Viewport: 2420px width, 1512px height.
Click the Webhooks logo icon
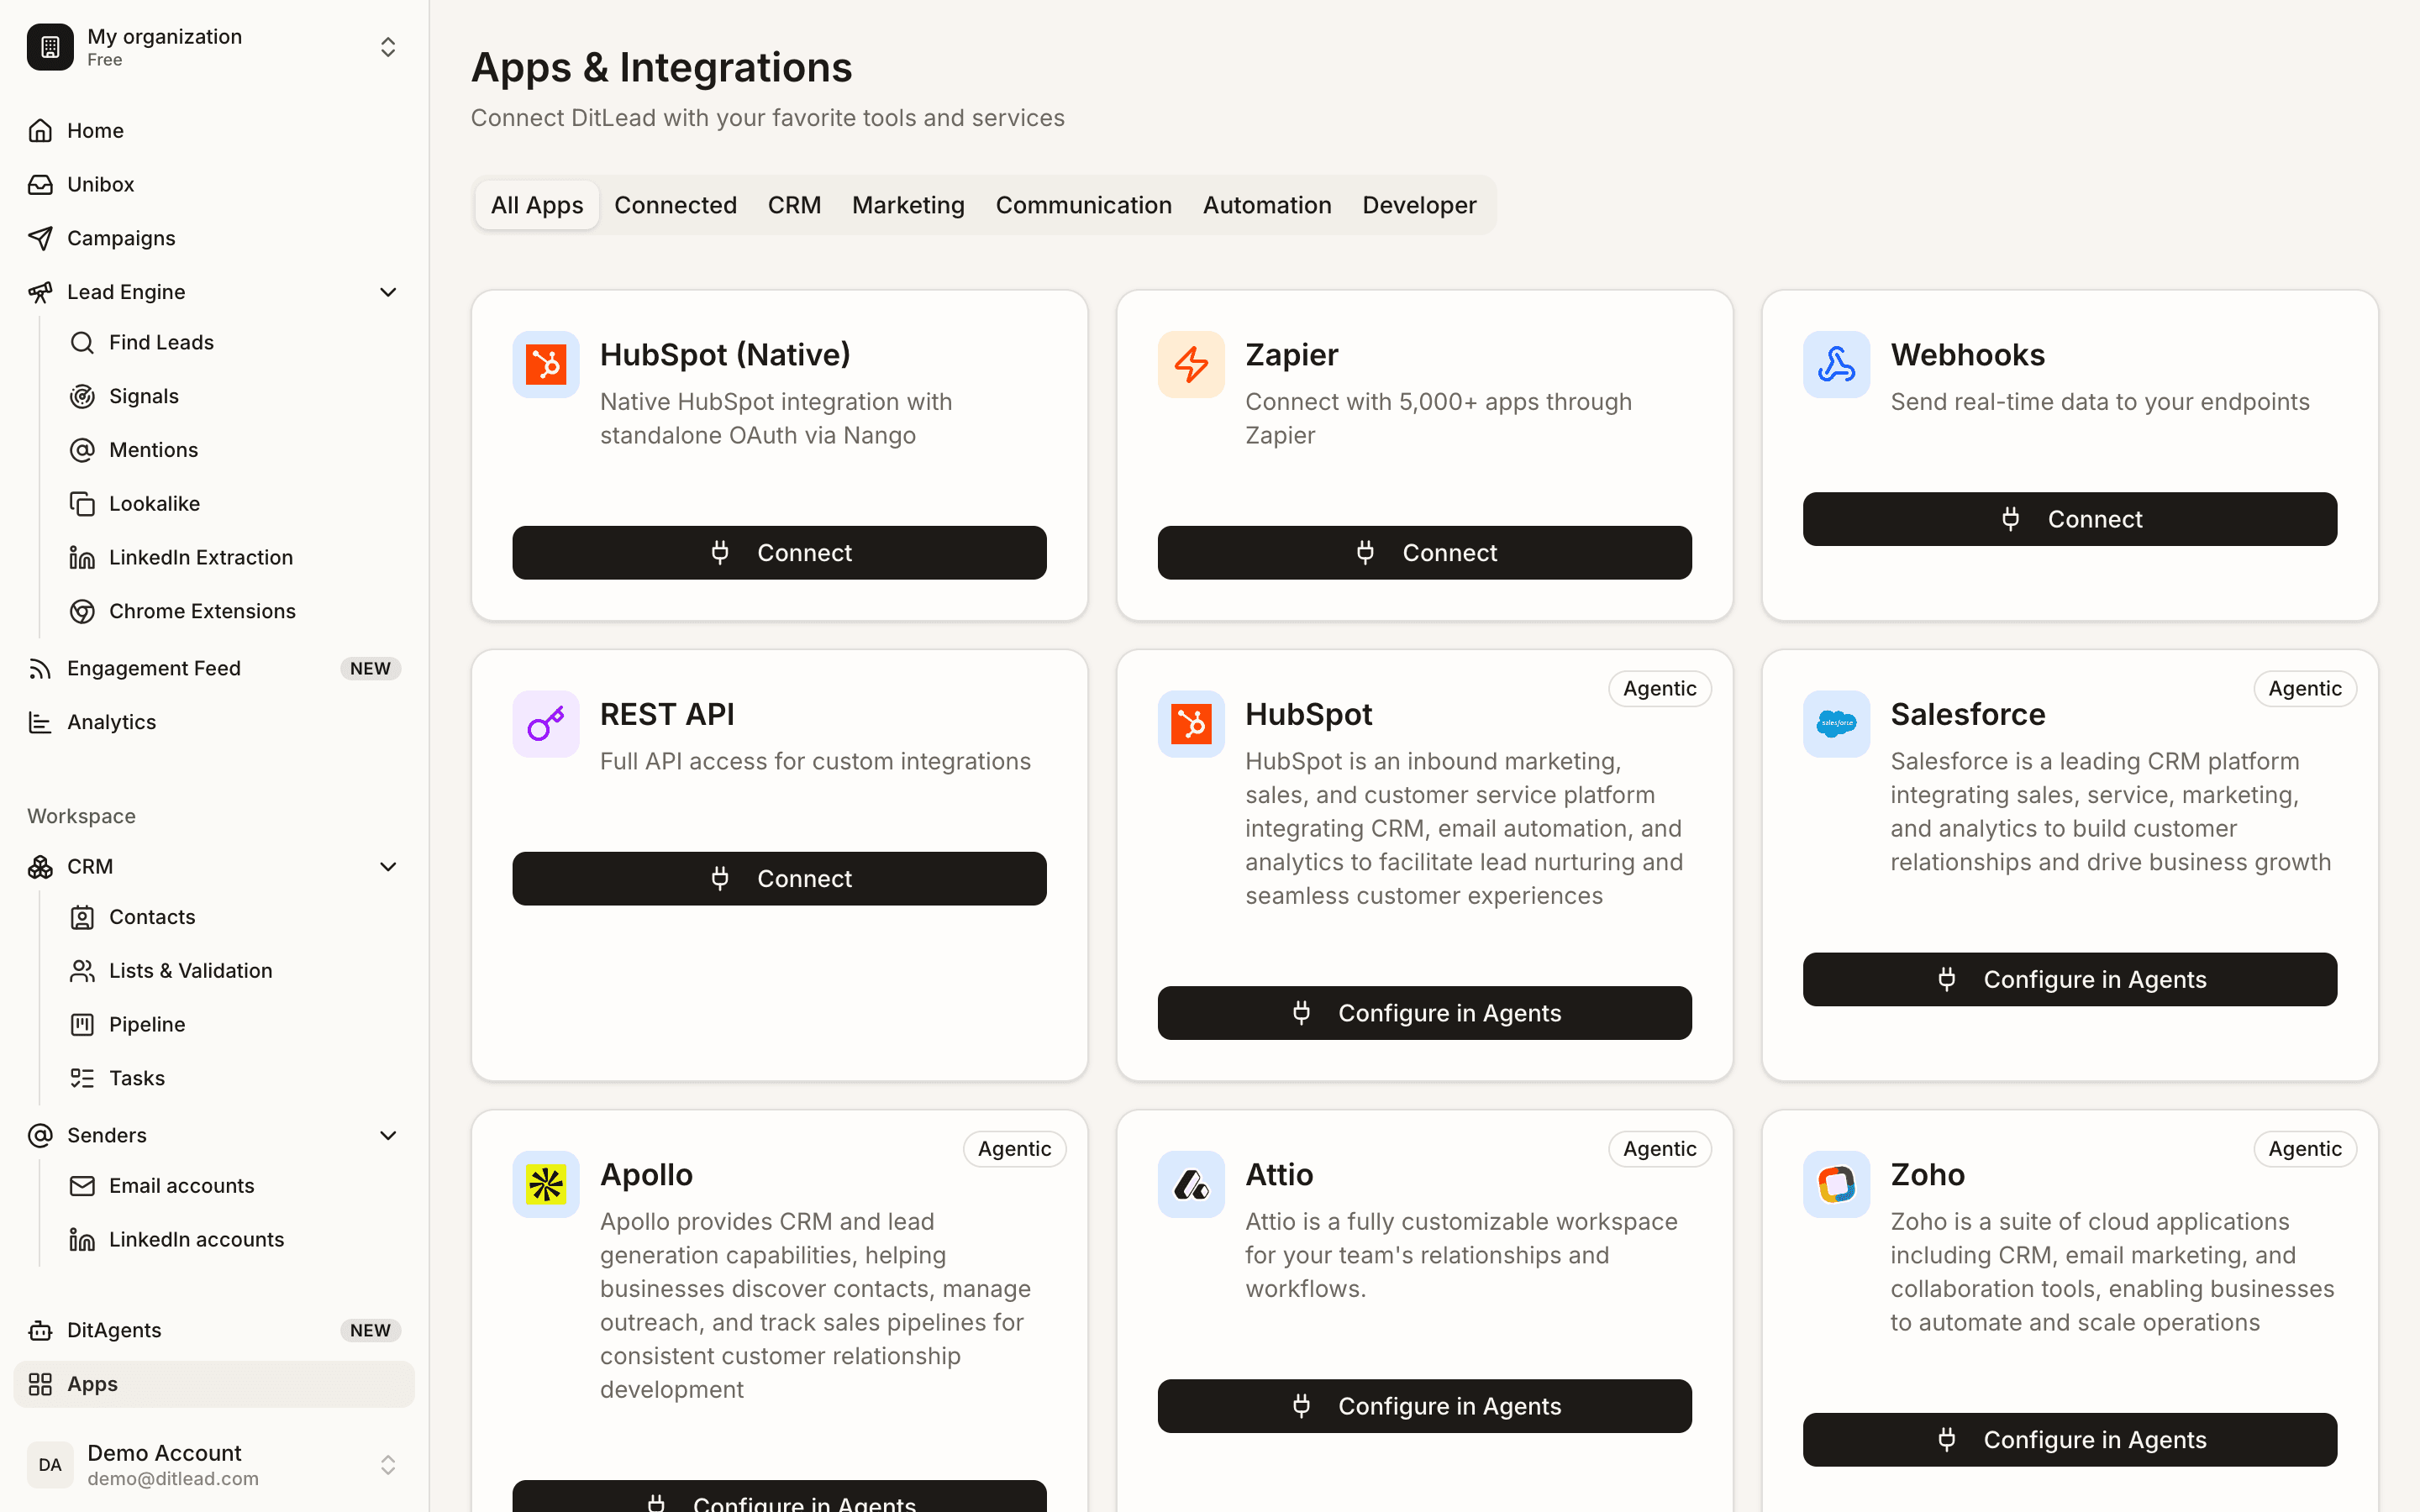(1836, 365)
